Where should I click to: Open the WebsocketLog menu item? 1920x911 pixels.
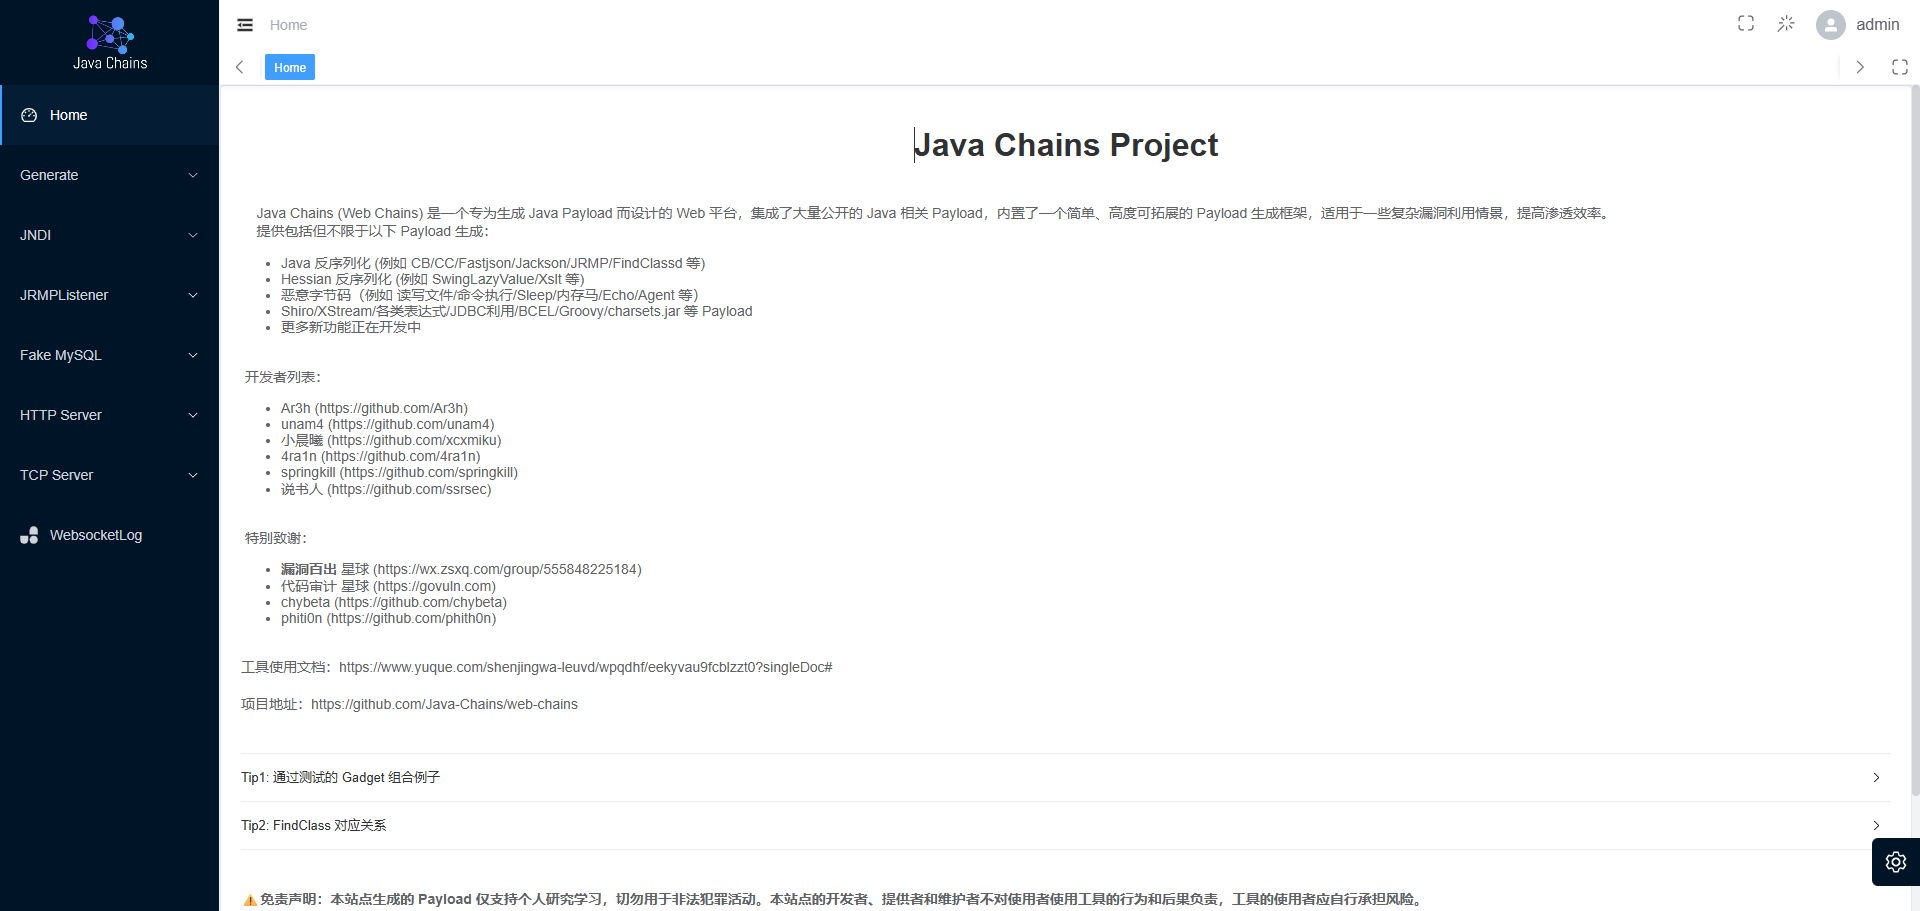[x=109, y=535]
